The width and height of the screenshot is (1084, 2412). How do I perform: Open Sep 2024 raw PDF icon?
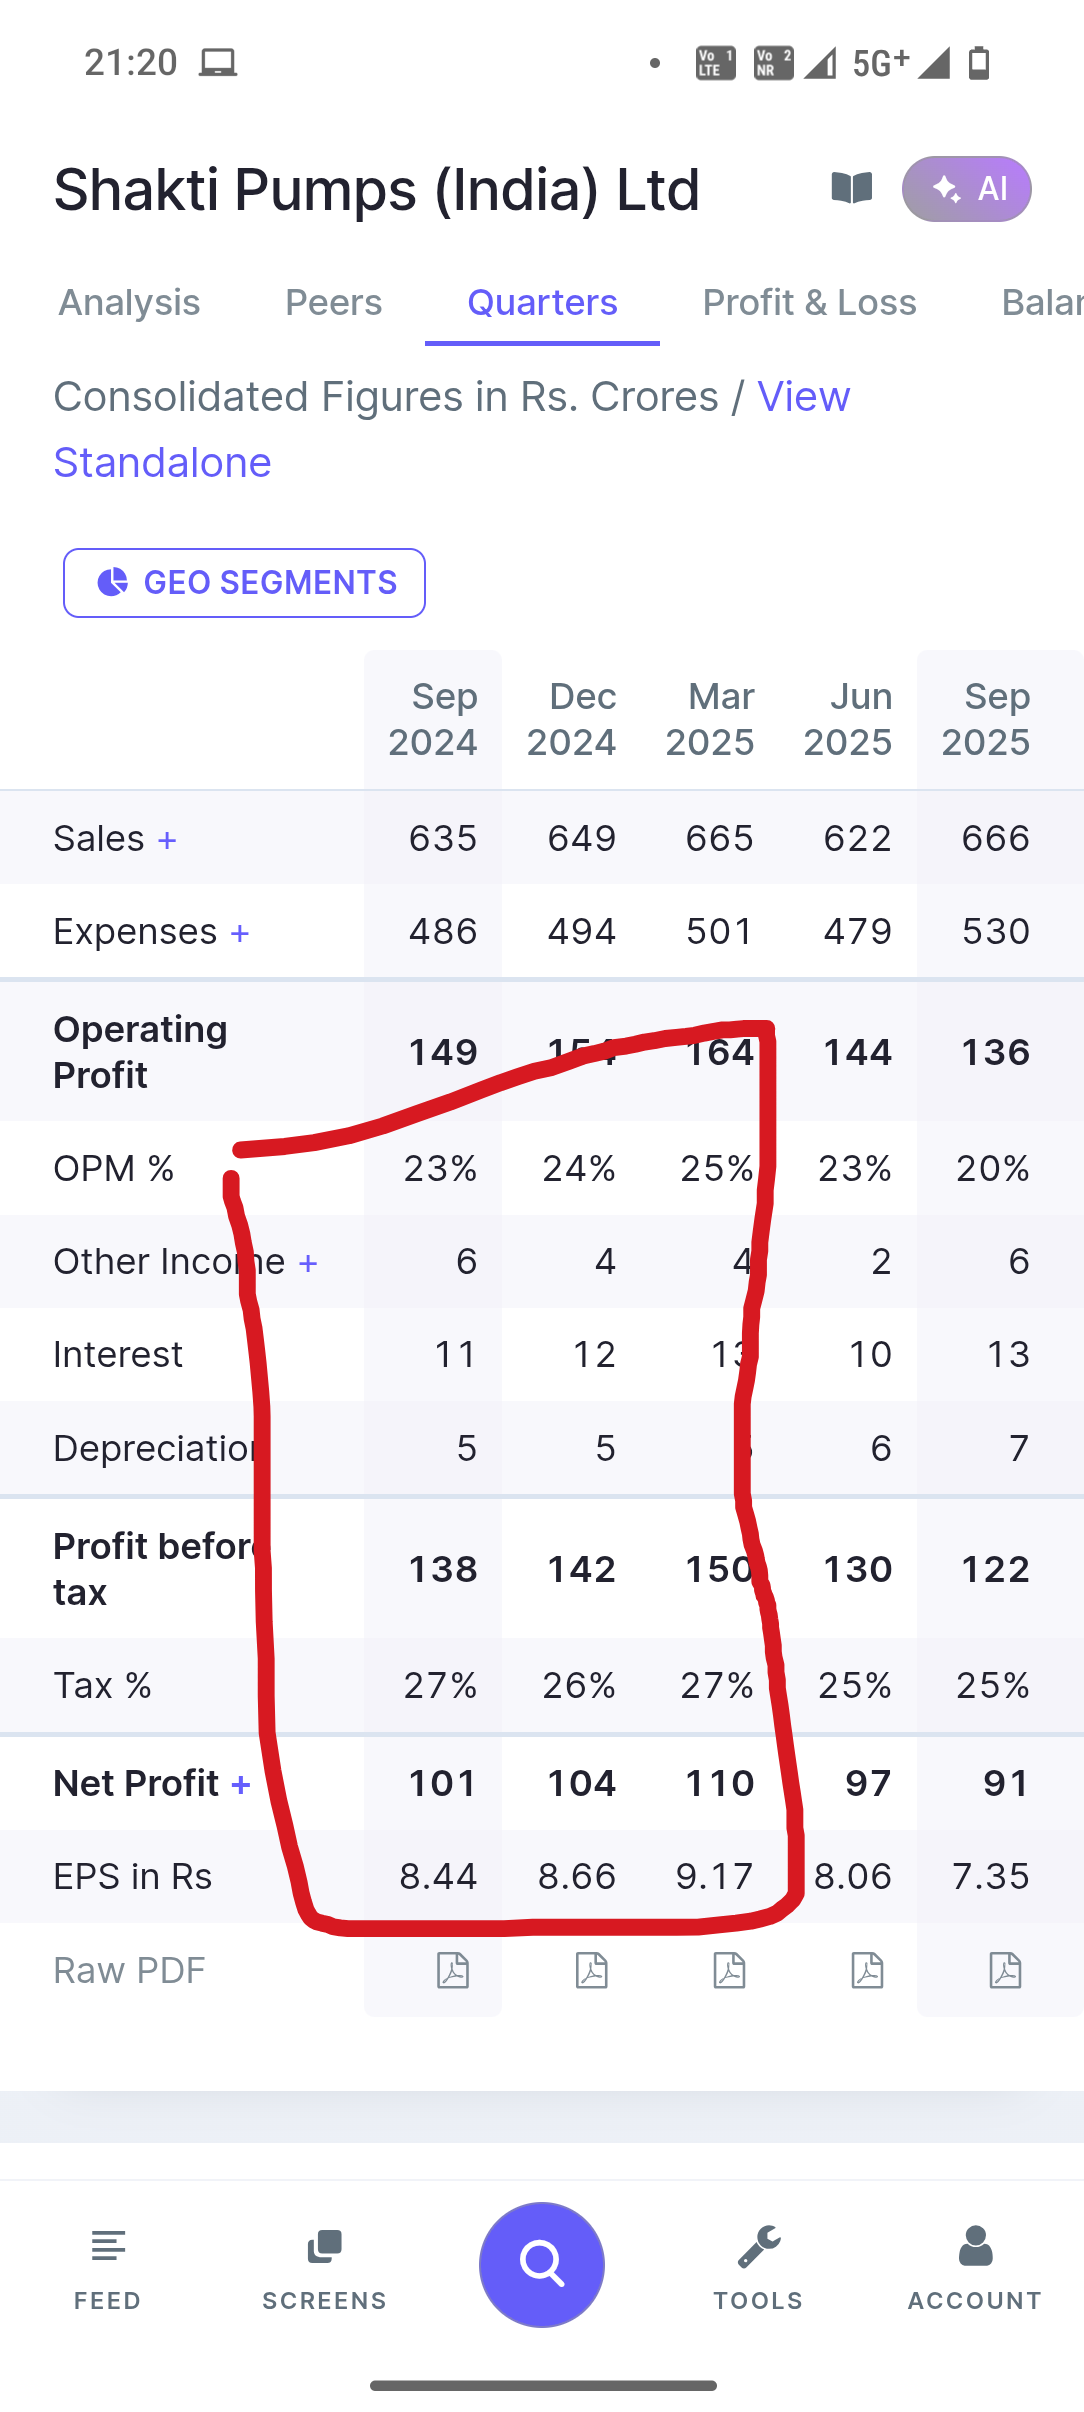pyautogui.click(x=453, y=1970)
